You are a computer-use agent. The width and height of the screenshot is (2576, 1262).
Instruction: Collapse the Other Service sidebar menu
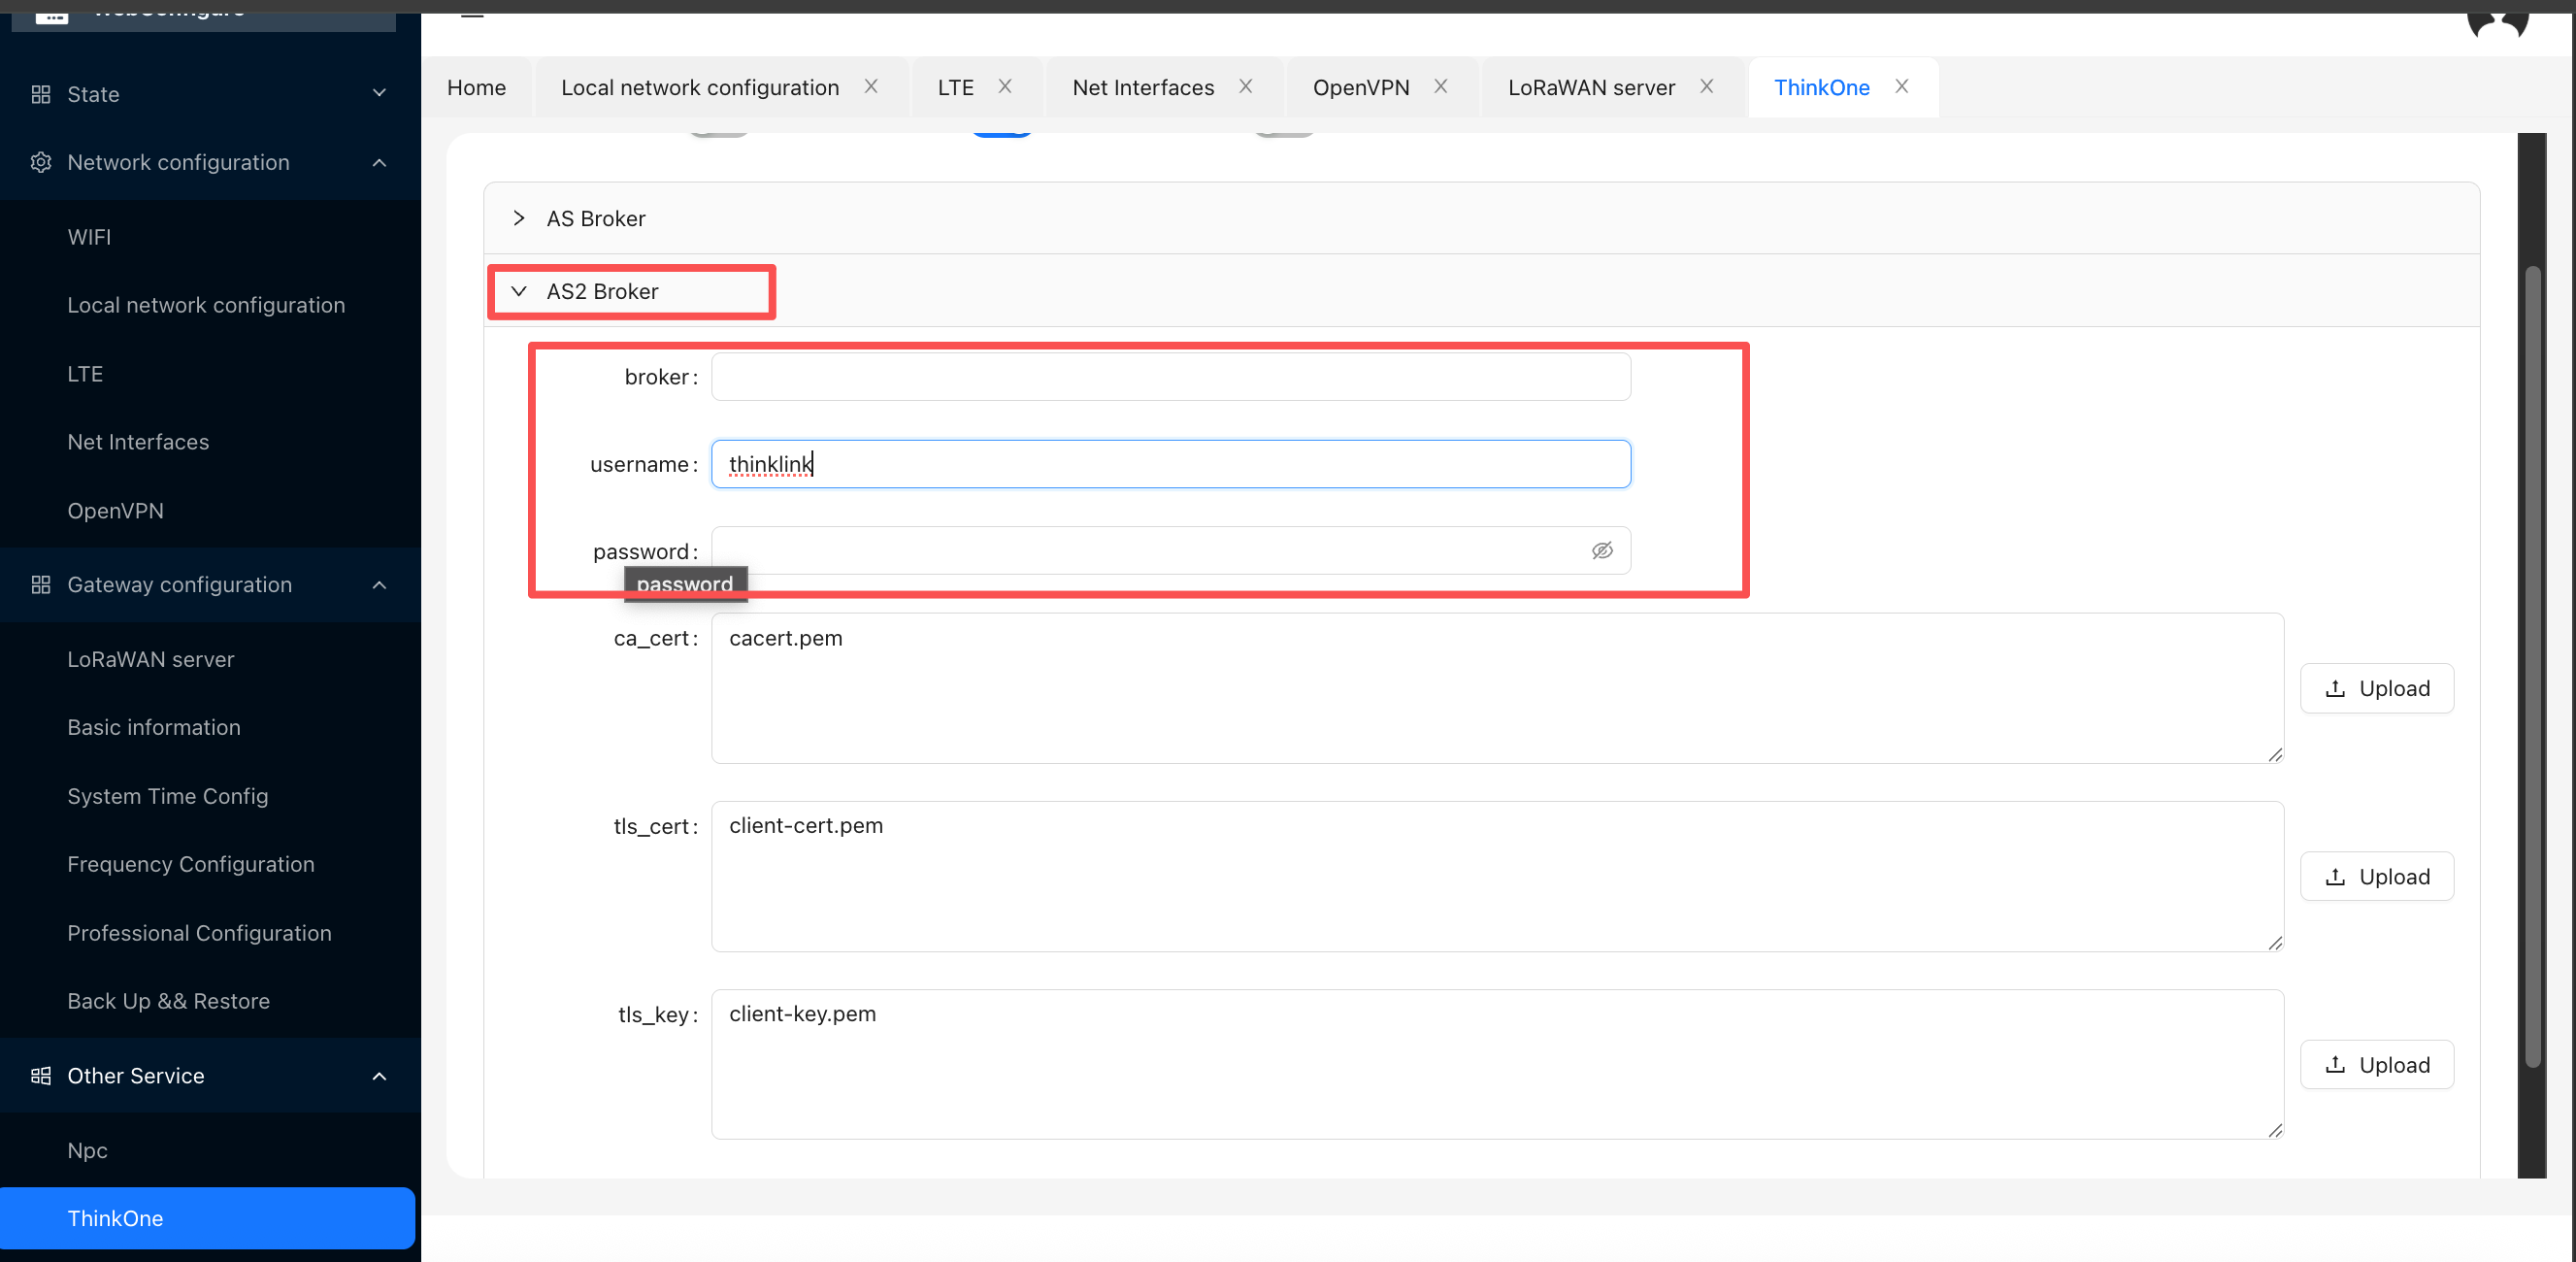tap(379, 1075)
